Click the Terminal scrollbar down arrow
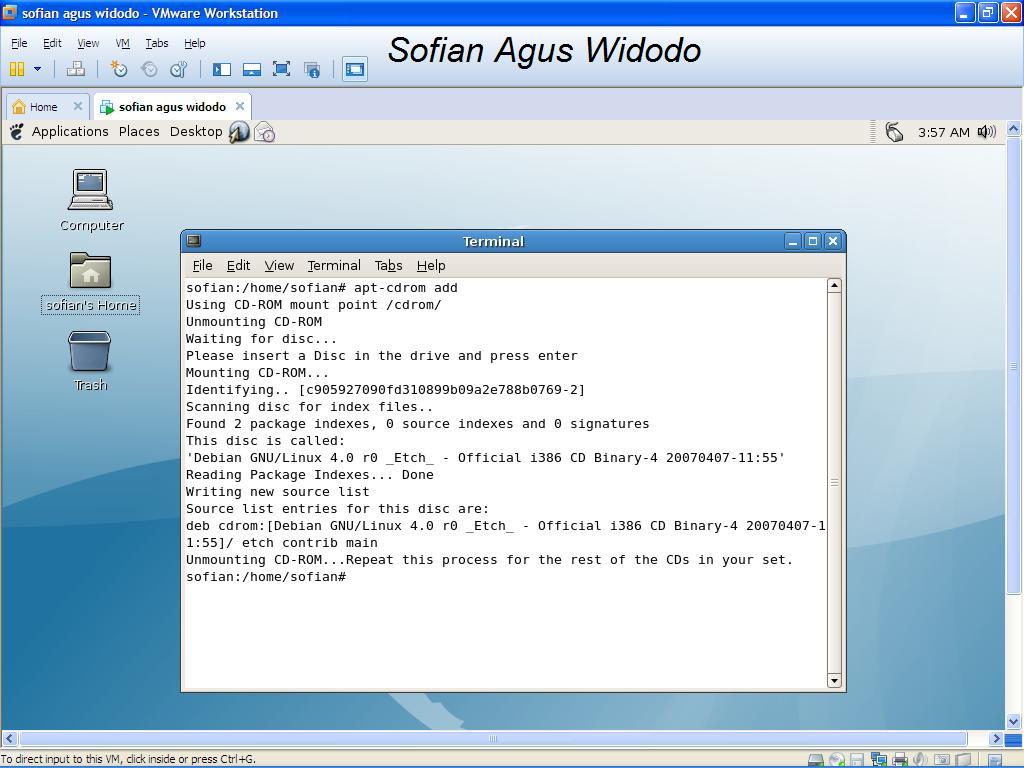The width and height of the screenshot is (1024, 768). tap(834, 680)
